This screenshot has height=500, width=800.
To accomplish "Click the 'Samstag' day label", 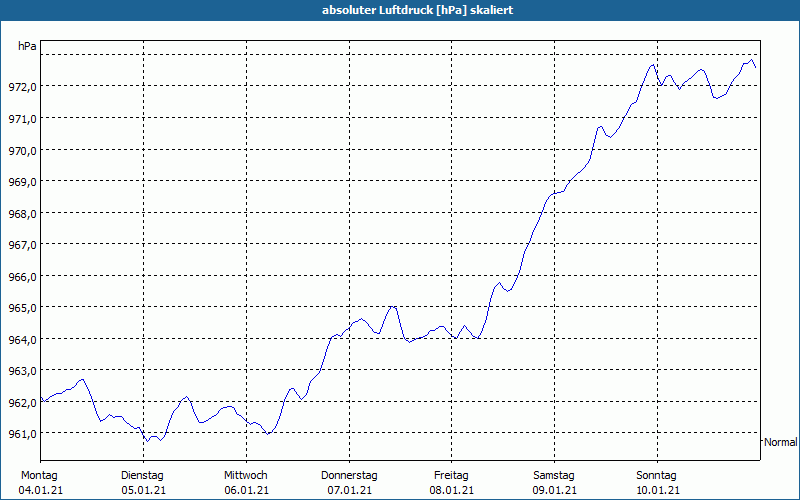I will click(554, 476).
